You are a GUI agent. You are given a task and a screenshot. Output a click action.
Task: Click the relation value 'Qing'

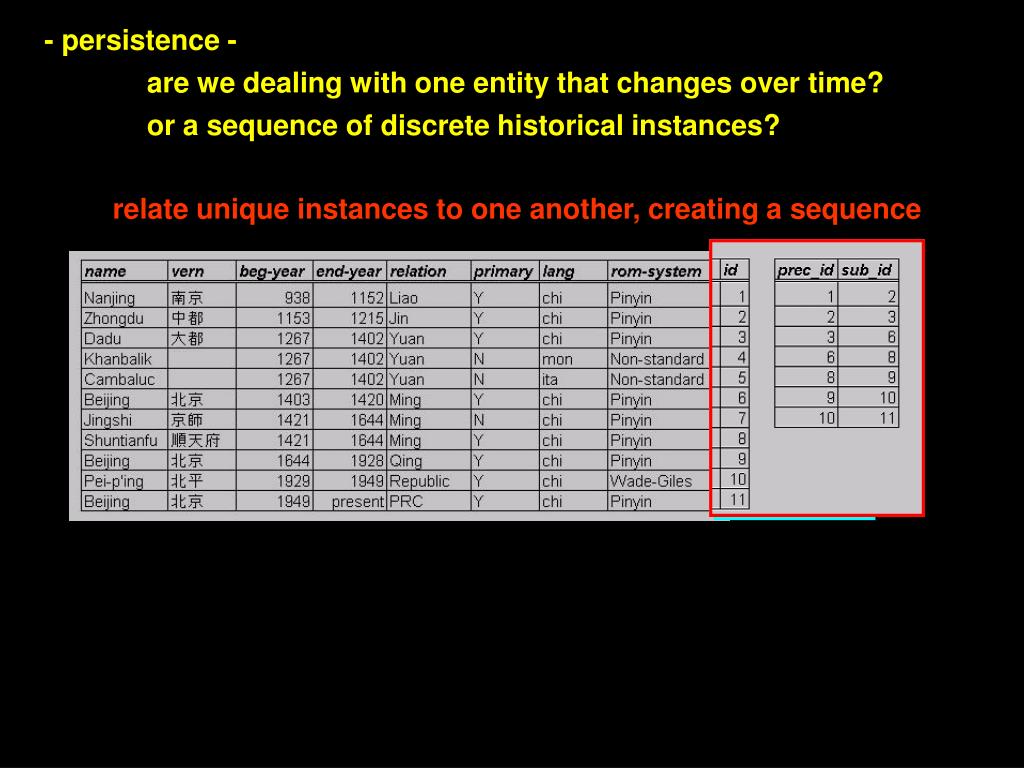click(x=406, y=460)
